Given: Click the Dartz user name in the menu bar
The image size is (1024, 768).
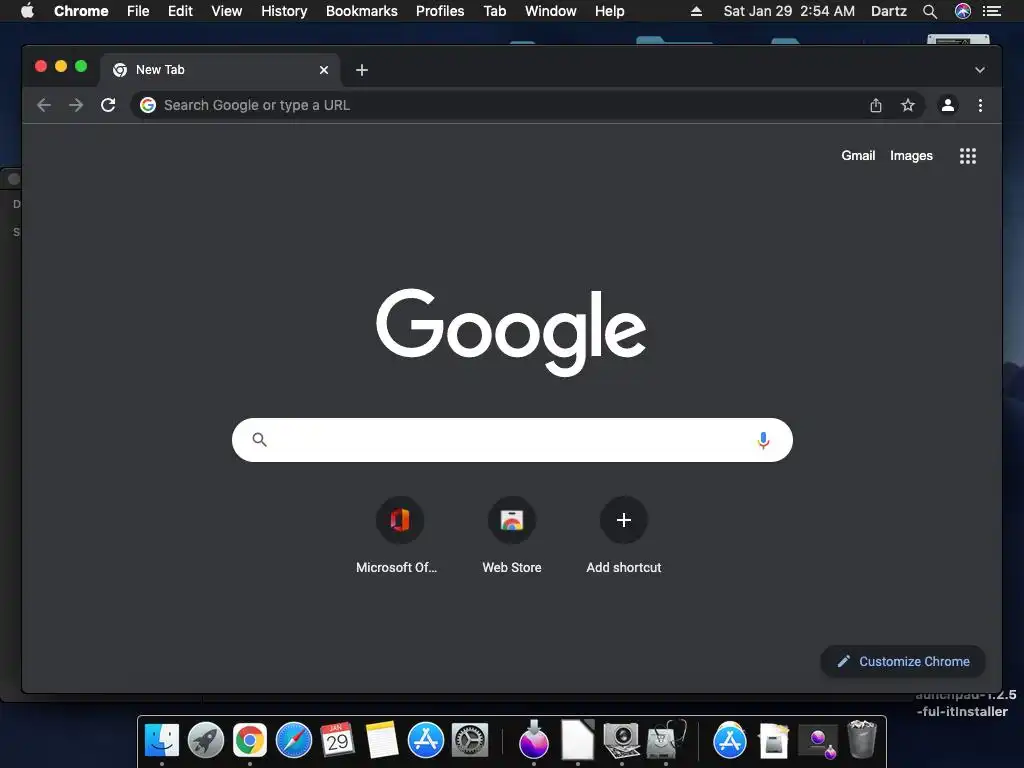Looking at the screenshot, I should tap(889, 11).
